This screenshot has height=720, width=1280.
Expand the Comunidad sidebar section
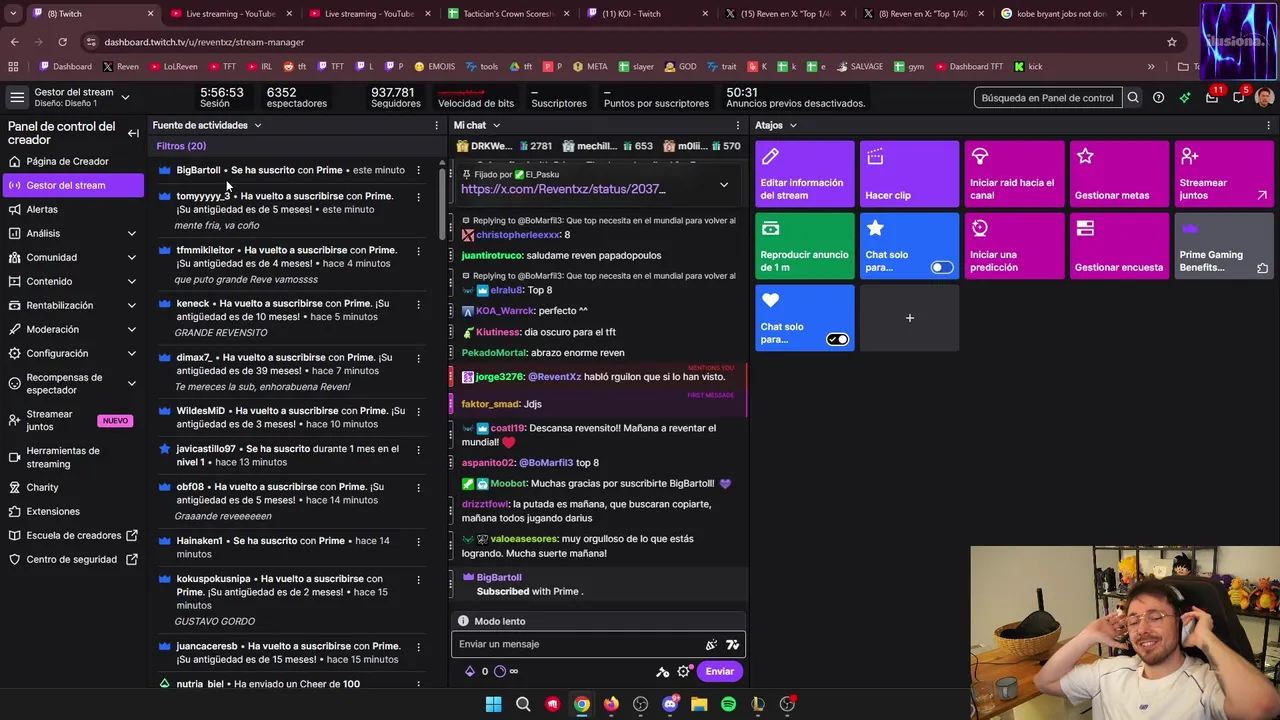(131, 258)
